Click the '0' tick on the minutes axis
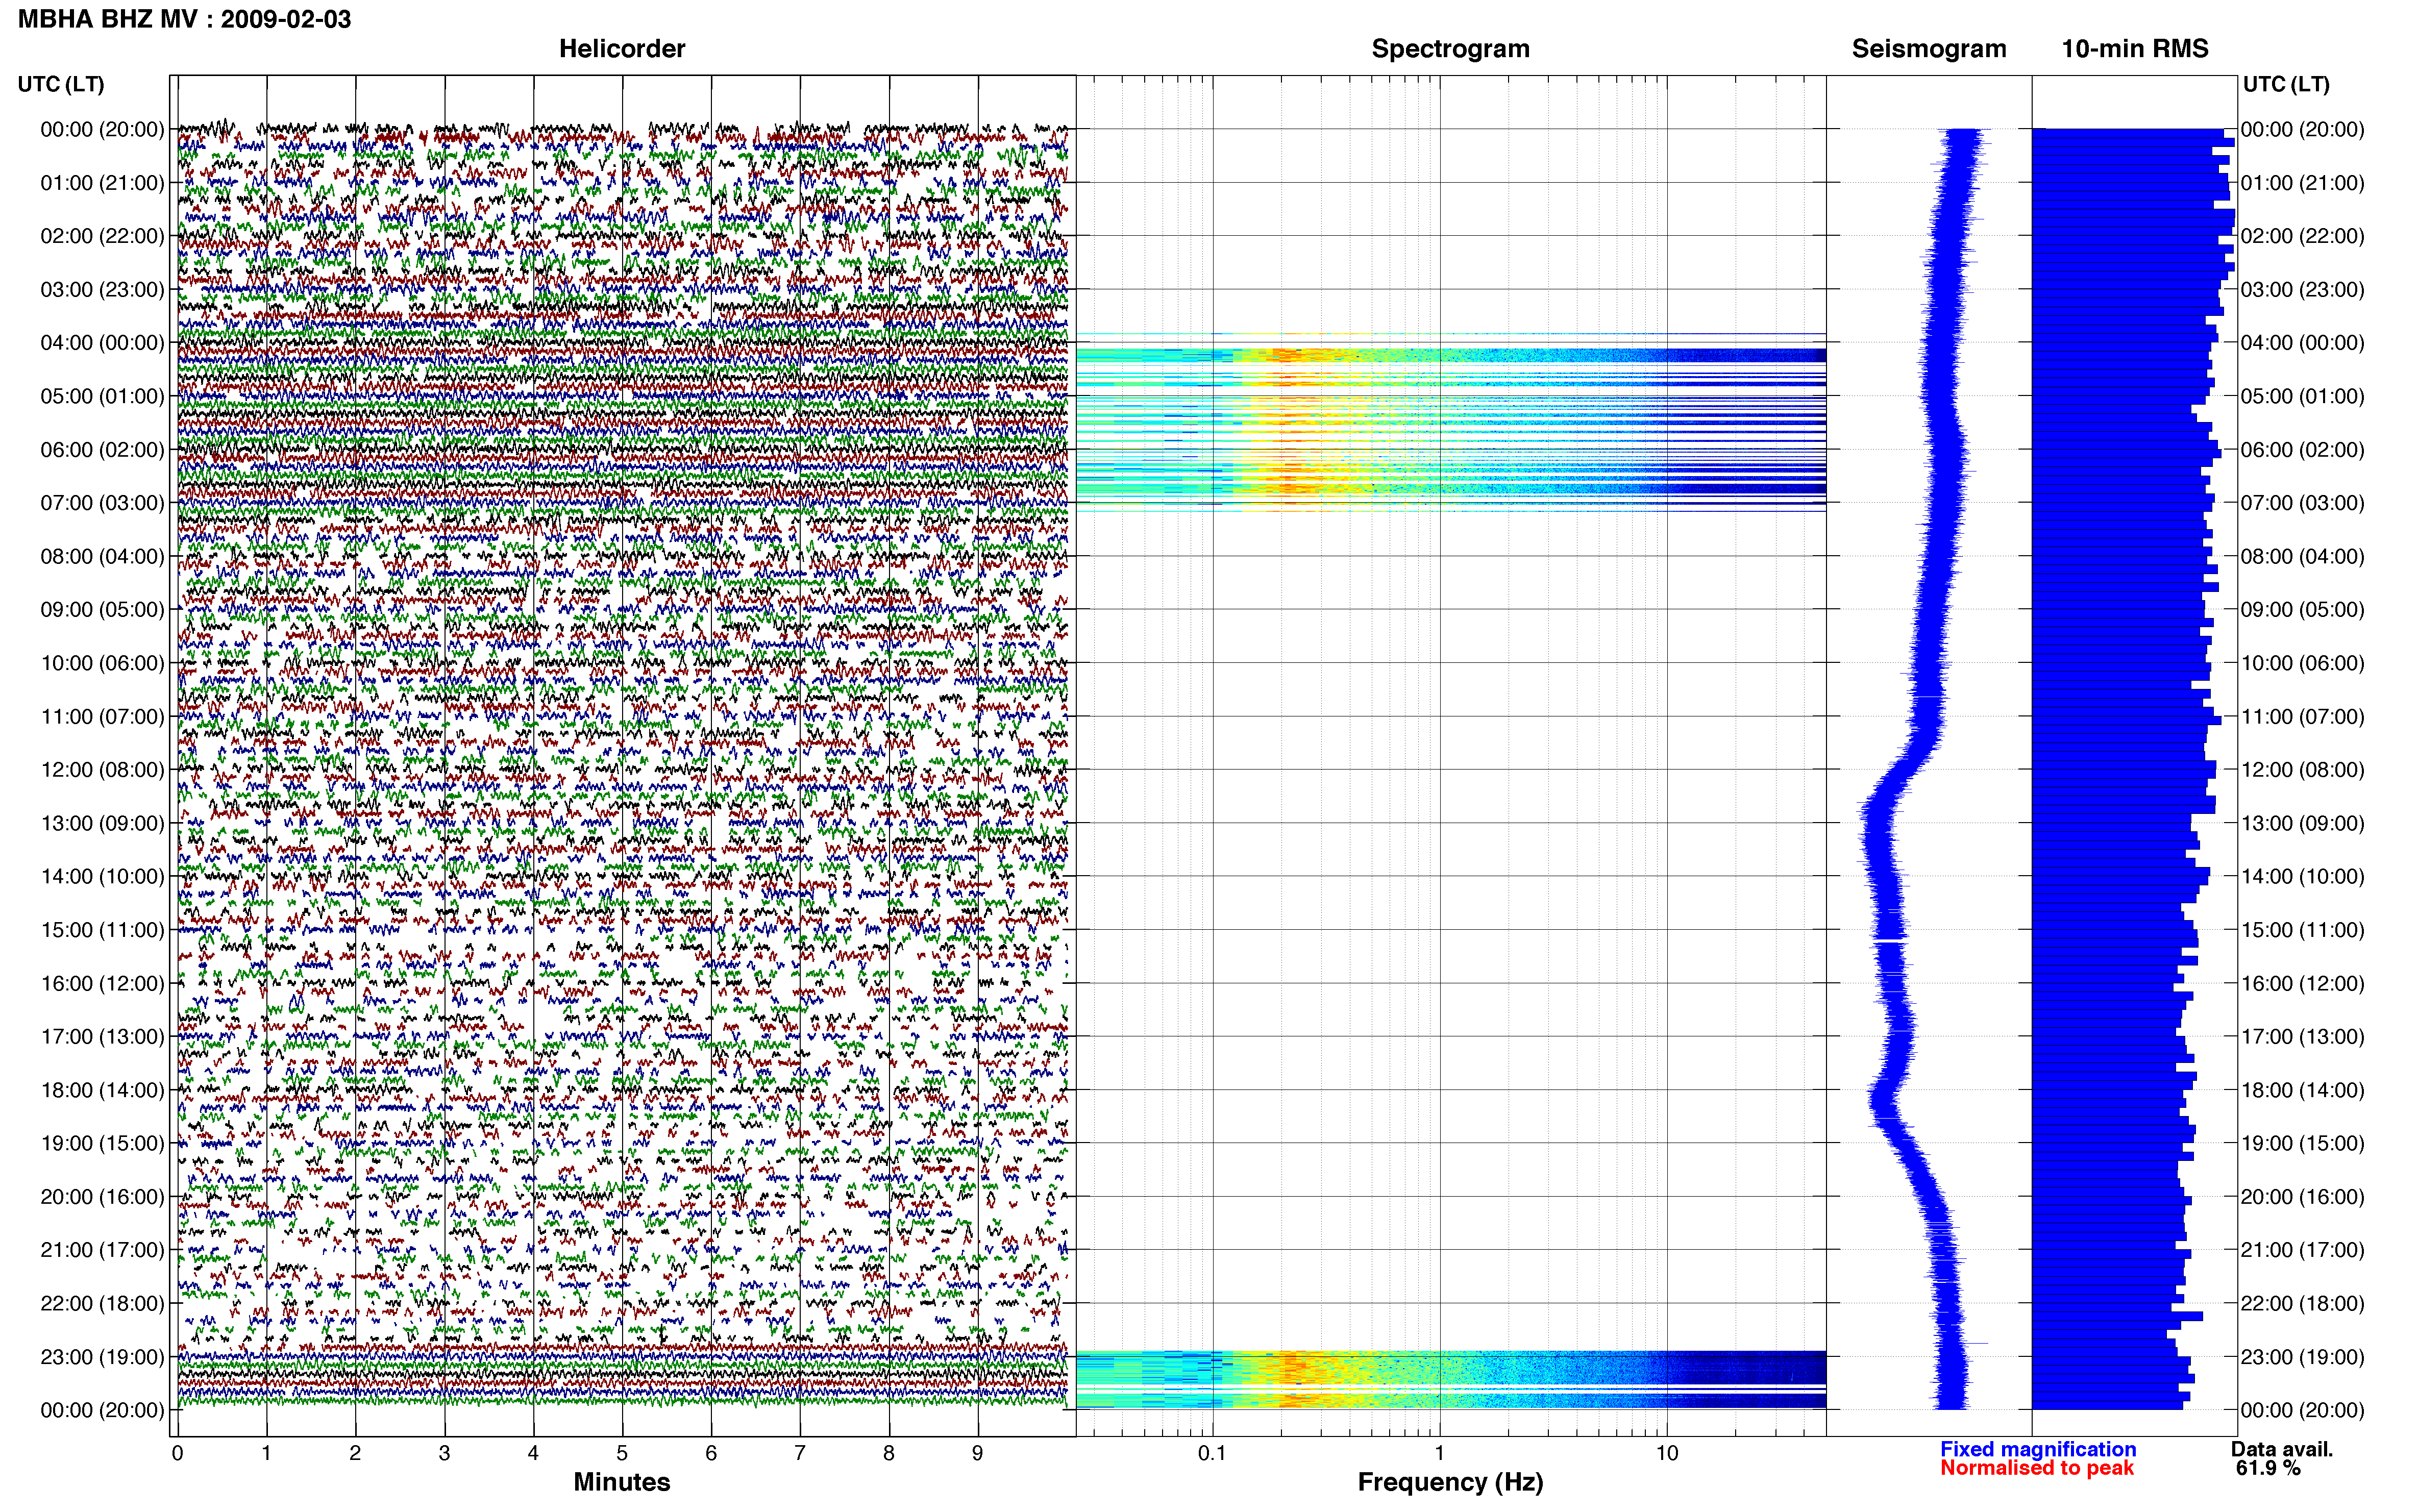The height and width of the screenshot is (1512, 2419). coord(177,1454)
